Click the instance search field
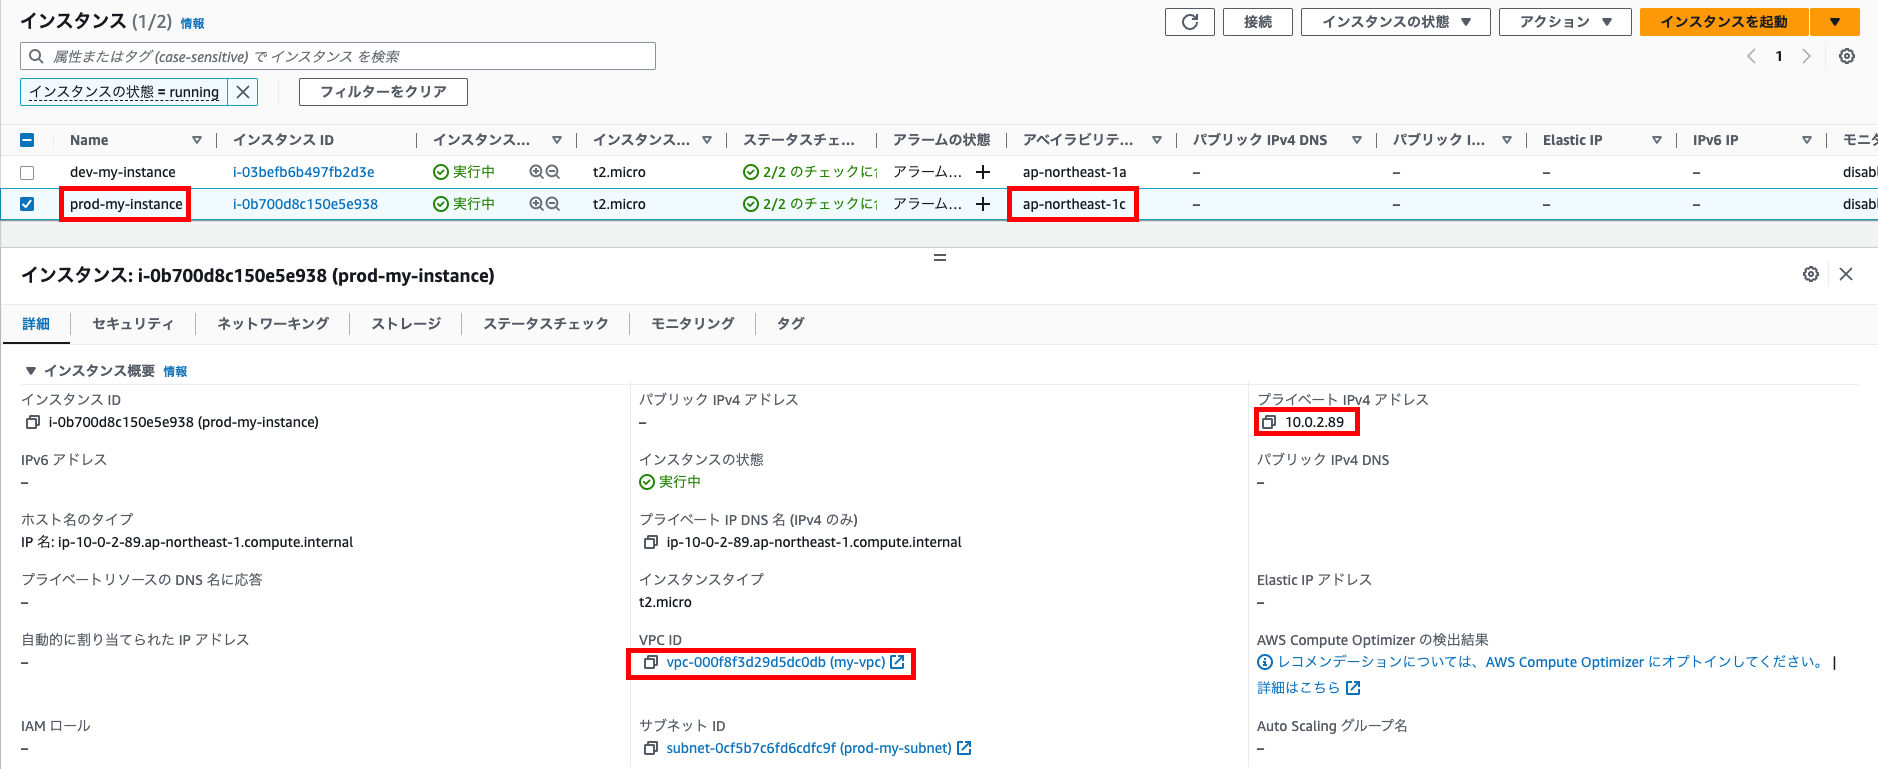 338,56
